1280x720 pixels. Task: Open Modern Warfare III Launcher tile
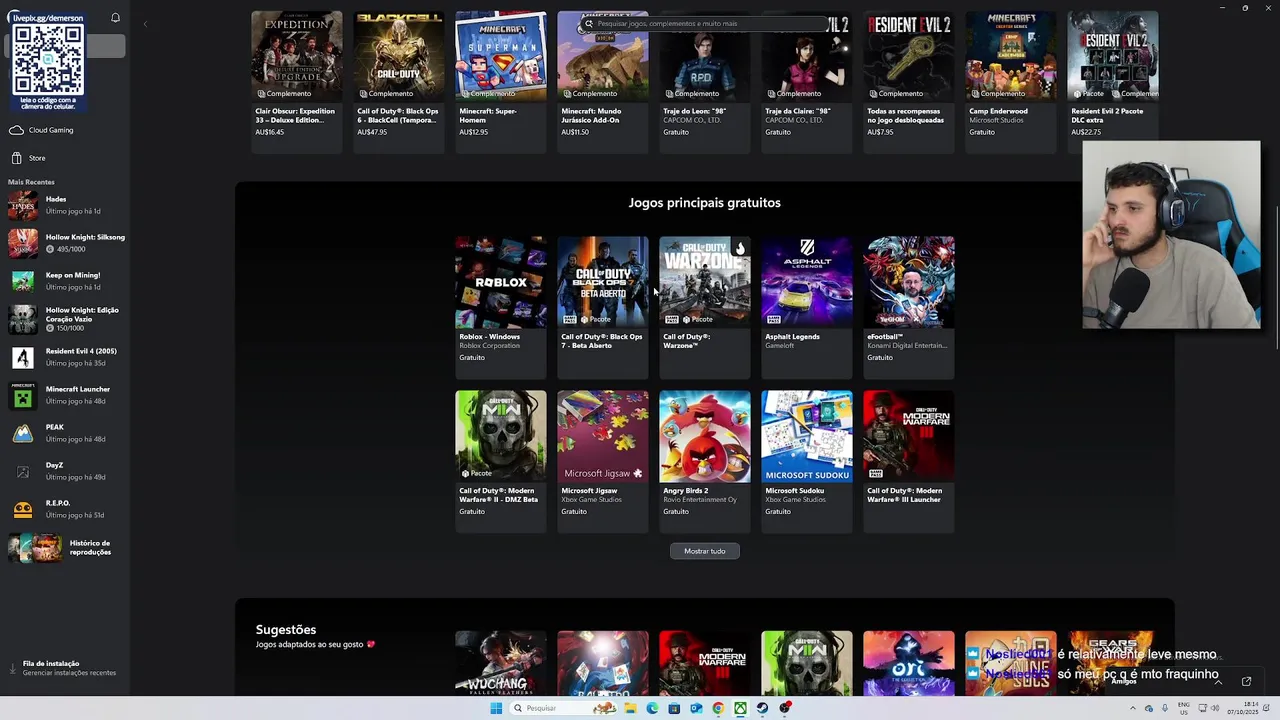pos(909,461)
